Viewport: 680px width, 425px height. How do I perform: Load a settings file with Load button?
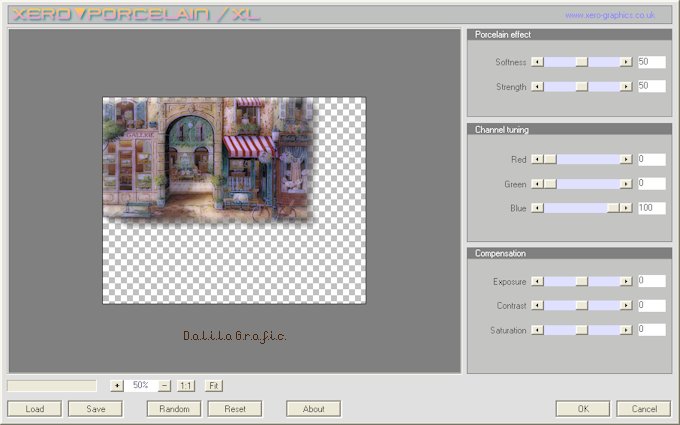click(34, 409)
